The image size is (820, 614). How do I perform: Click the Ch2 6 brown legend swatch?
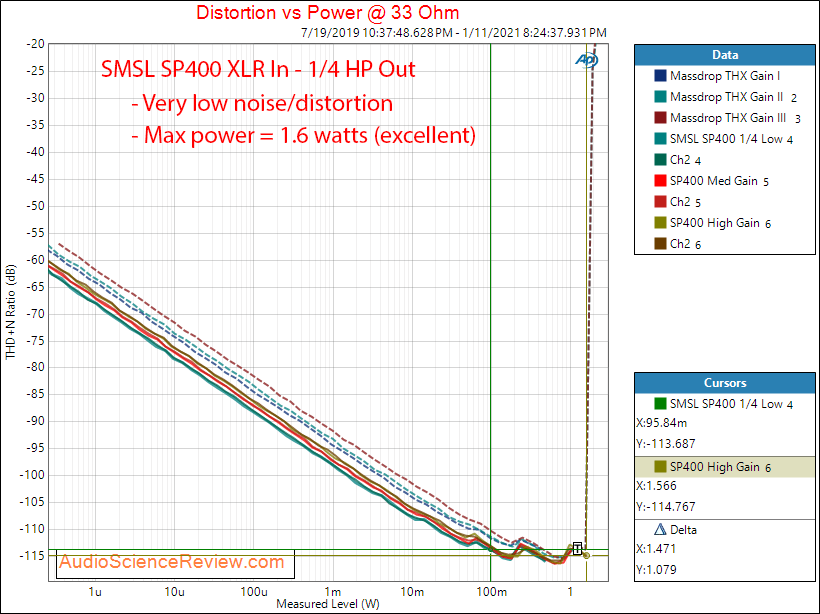point(660,244)
